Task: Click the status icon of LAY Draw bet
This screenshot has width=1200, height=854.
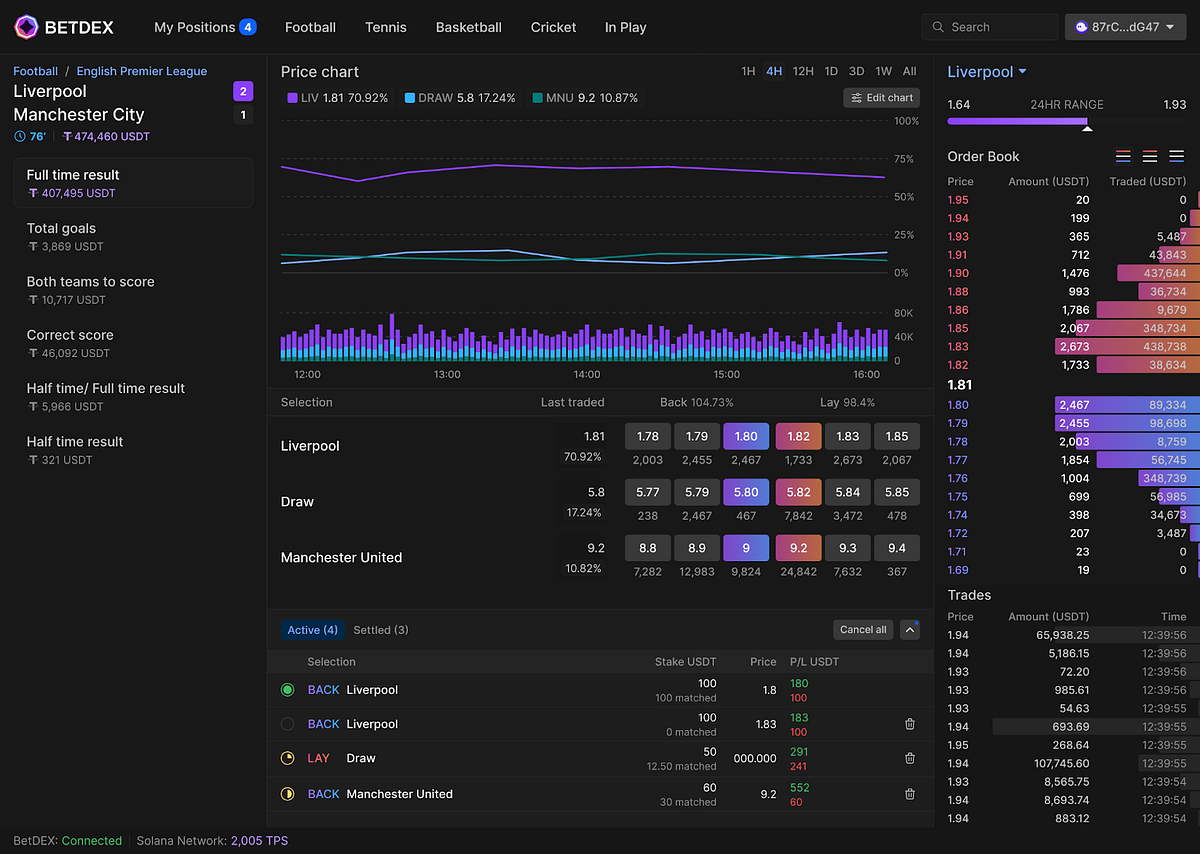Action: click(x=288, y=758)
